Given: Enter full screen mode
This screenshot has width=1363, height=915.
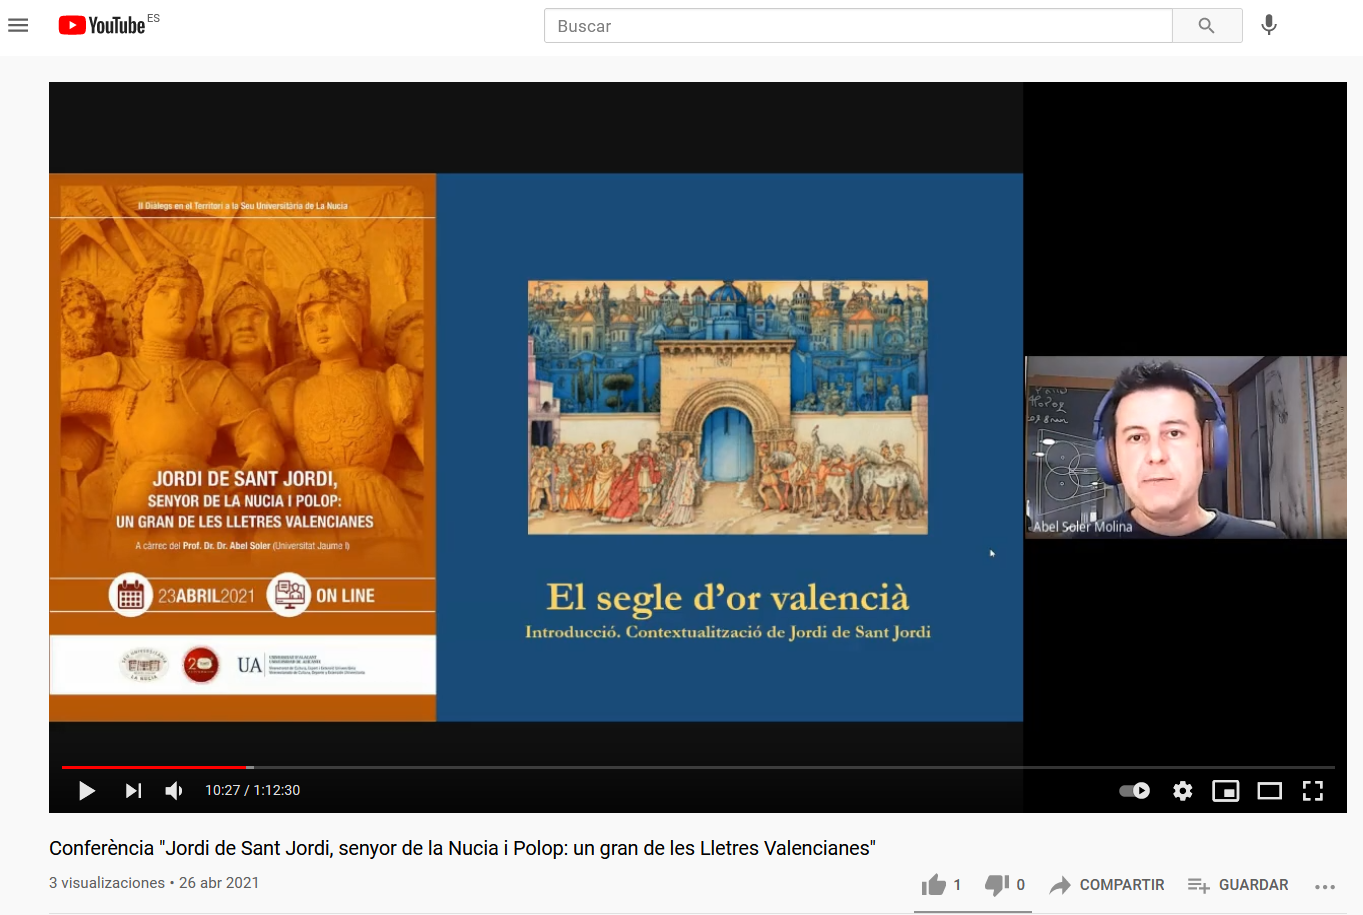Looking at the screenshot, I should tap(1313, 791).
